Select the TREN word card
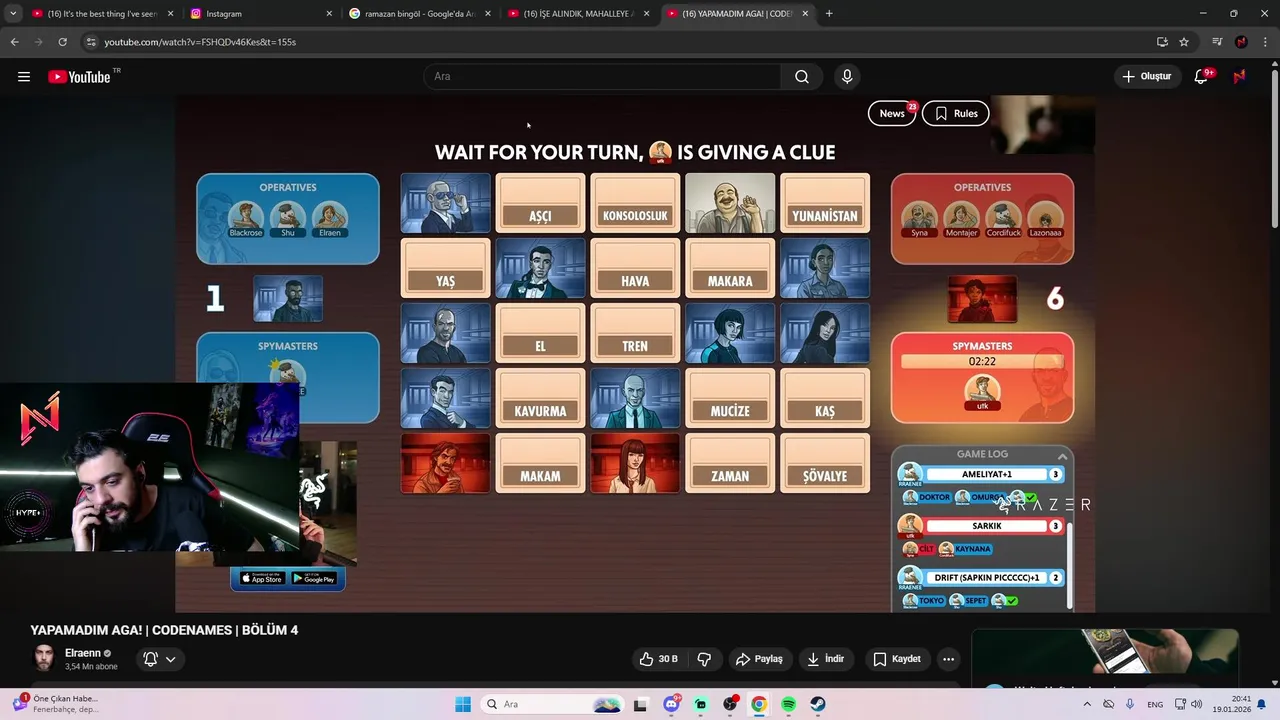 pos(635,334)
